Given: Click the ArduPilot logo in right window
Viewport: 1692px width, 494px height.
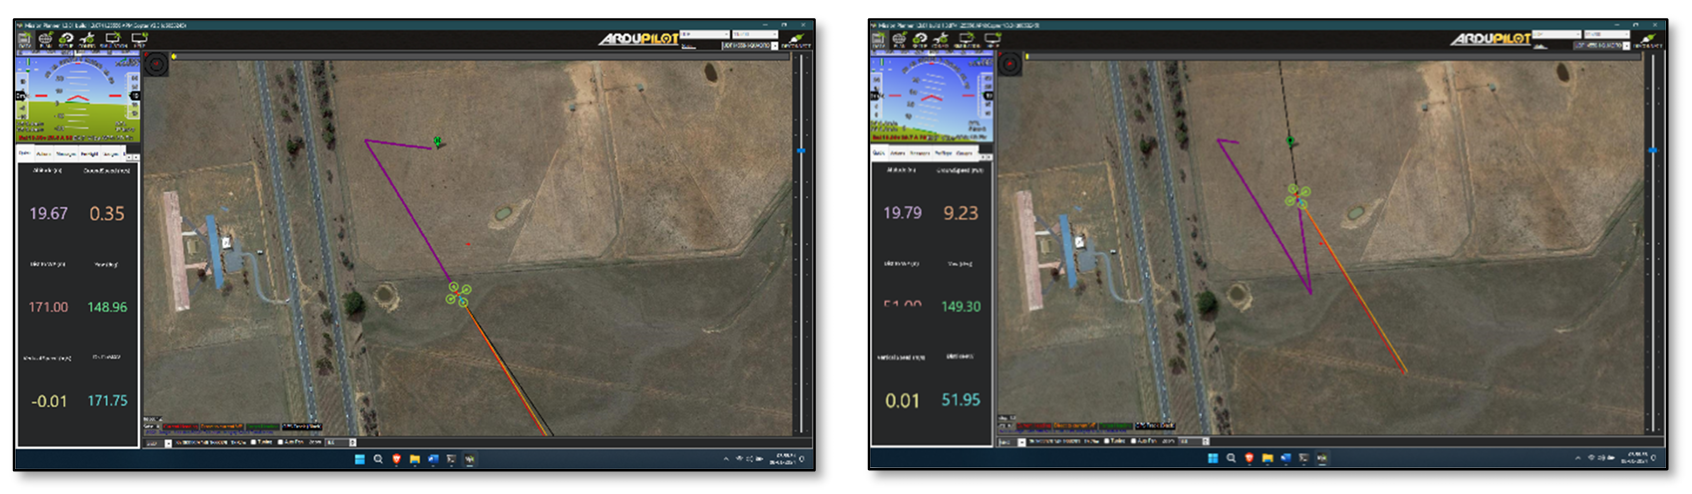Looking at the screenshot, I should [1490, 38].
